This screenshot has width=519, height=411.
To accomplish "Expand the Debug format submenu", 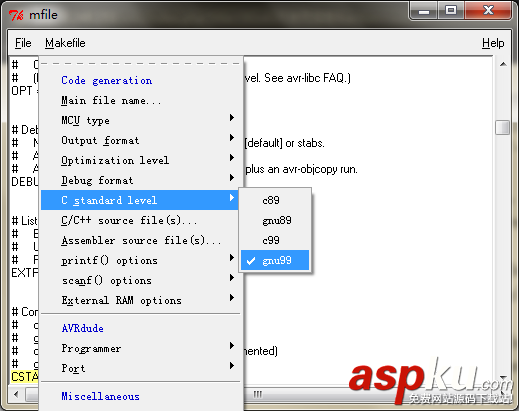I will pyautogui.click(x=140, y=180).
